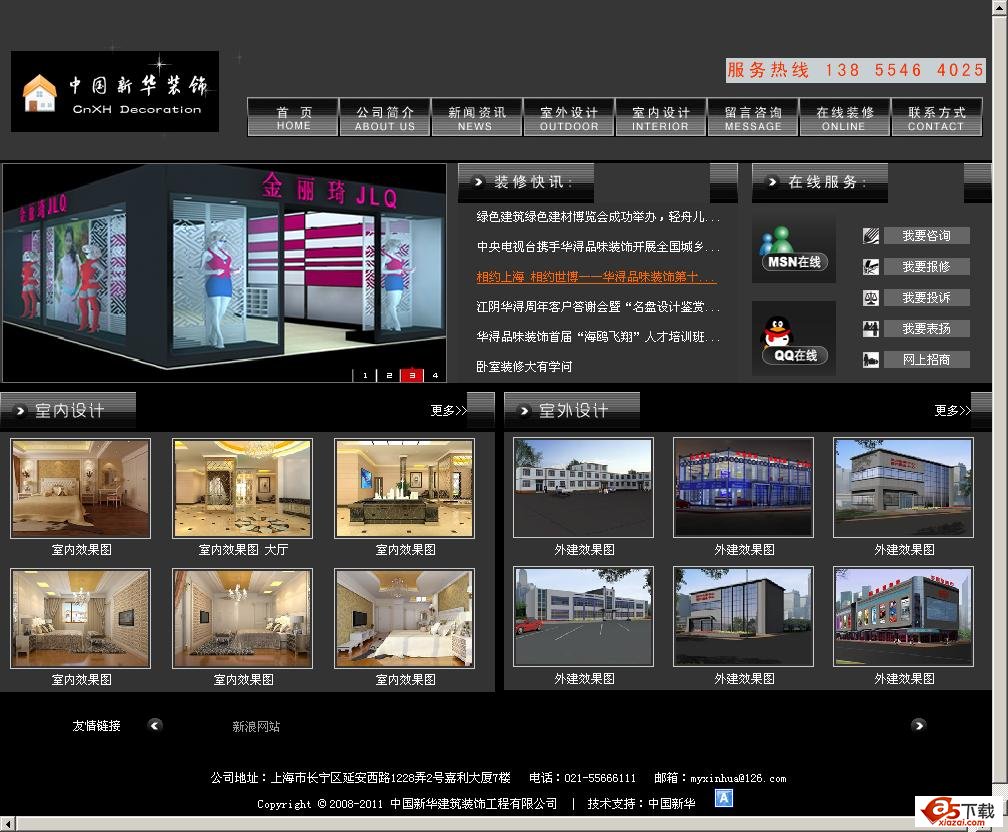Open news 中央电视台携手华浔品味装饰
This screenshot has height=832, width=1008.
598,247
